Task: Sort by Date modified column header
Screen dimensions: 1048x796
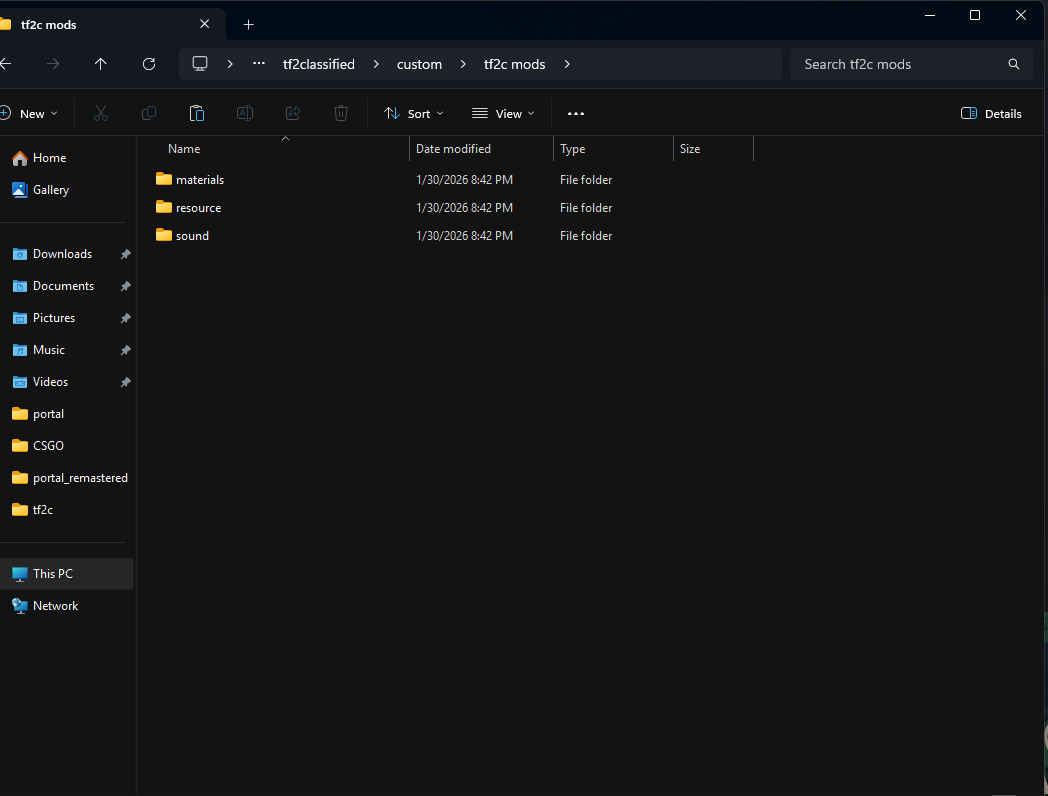Action: coord(453,149)
